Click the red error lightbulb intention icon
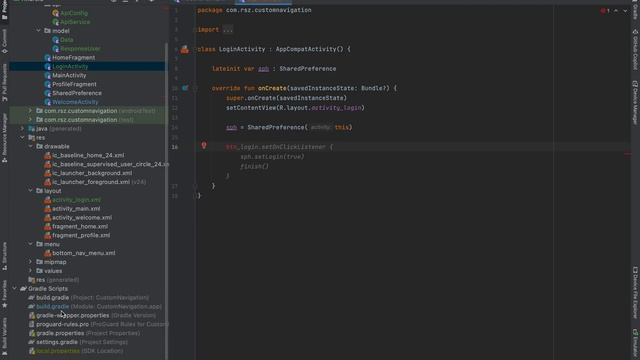Screen dimensions: 640x360 [x=204, y=145]
